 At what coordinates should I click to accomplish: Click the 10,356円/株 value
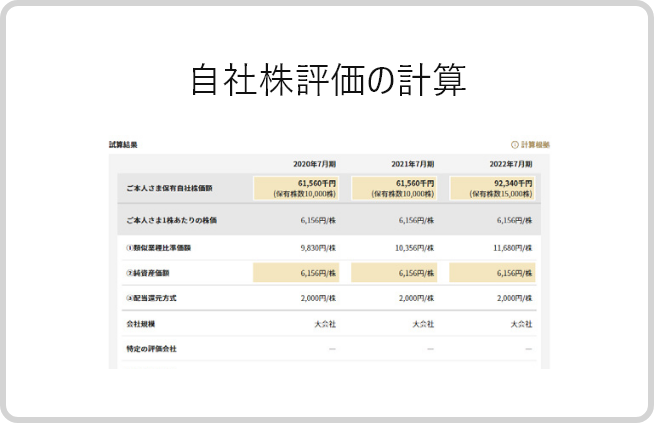[415, 248]
